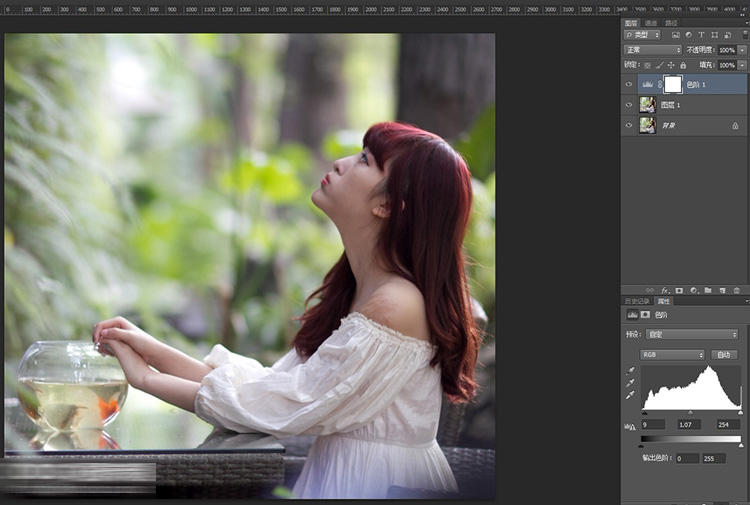Click the shadow input field showing 9
The height and width of the screenshot is (505, 750).
651,425
